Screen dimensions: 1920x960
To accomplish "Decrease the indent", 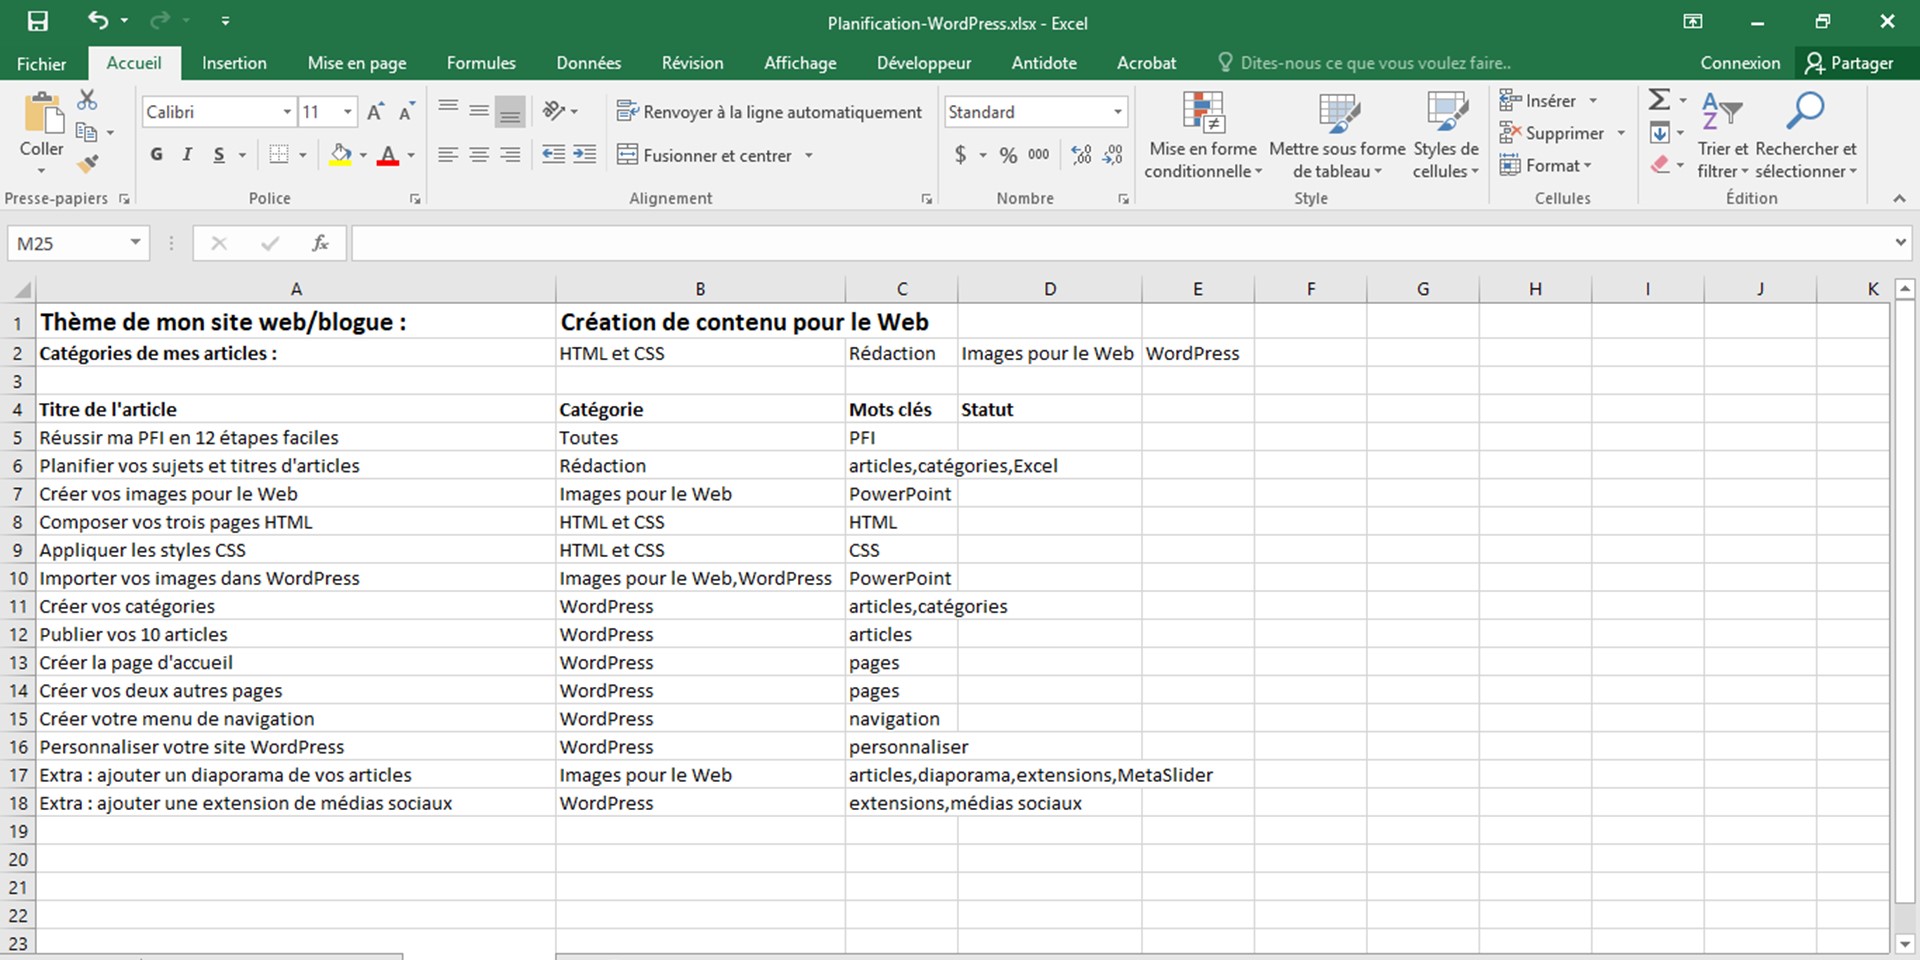I will [553, 155].
